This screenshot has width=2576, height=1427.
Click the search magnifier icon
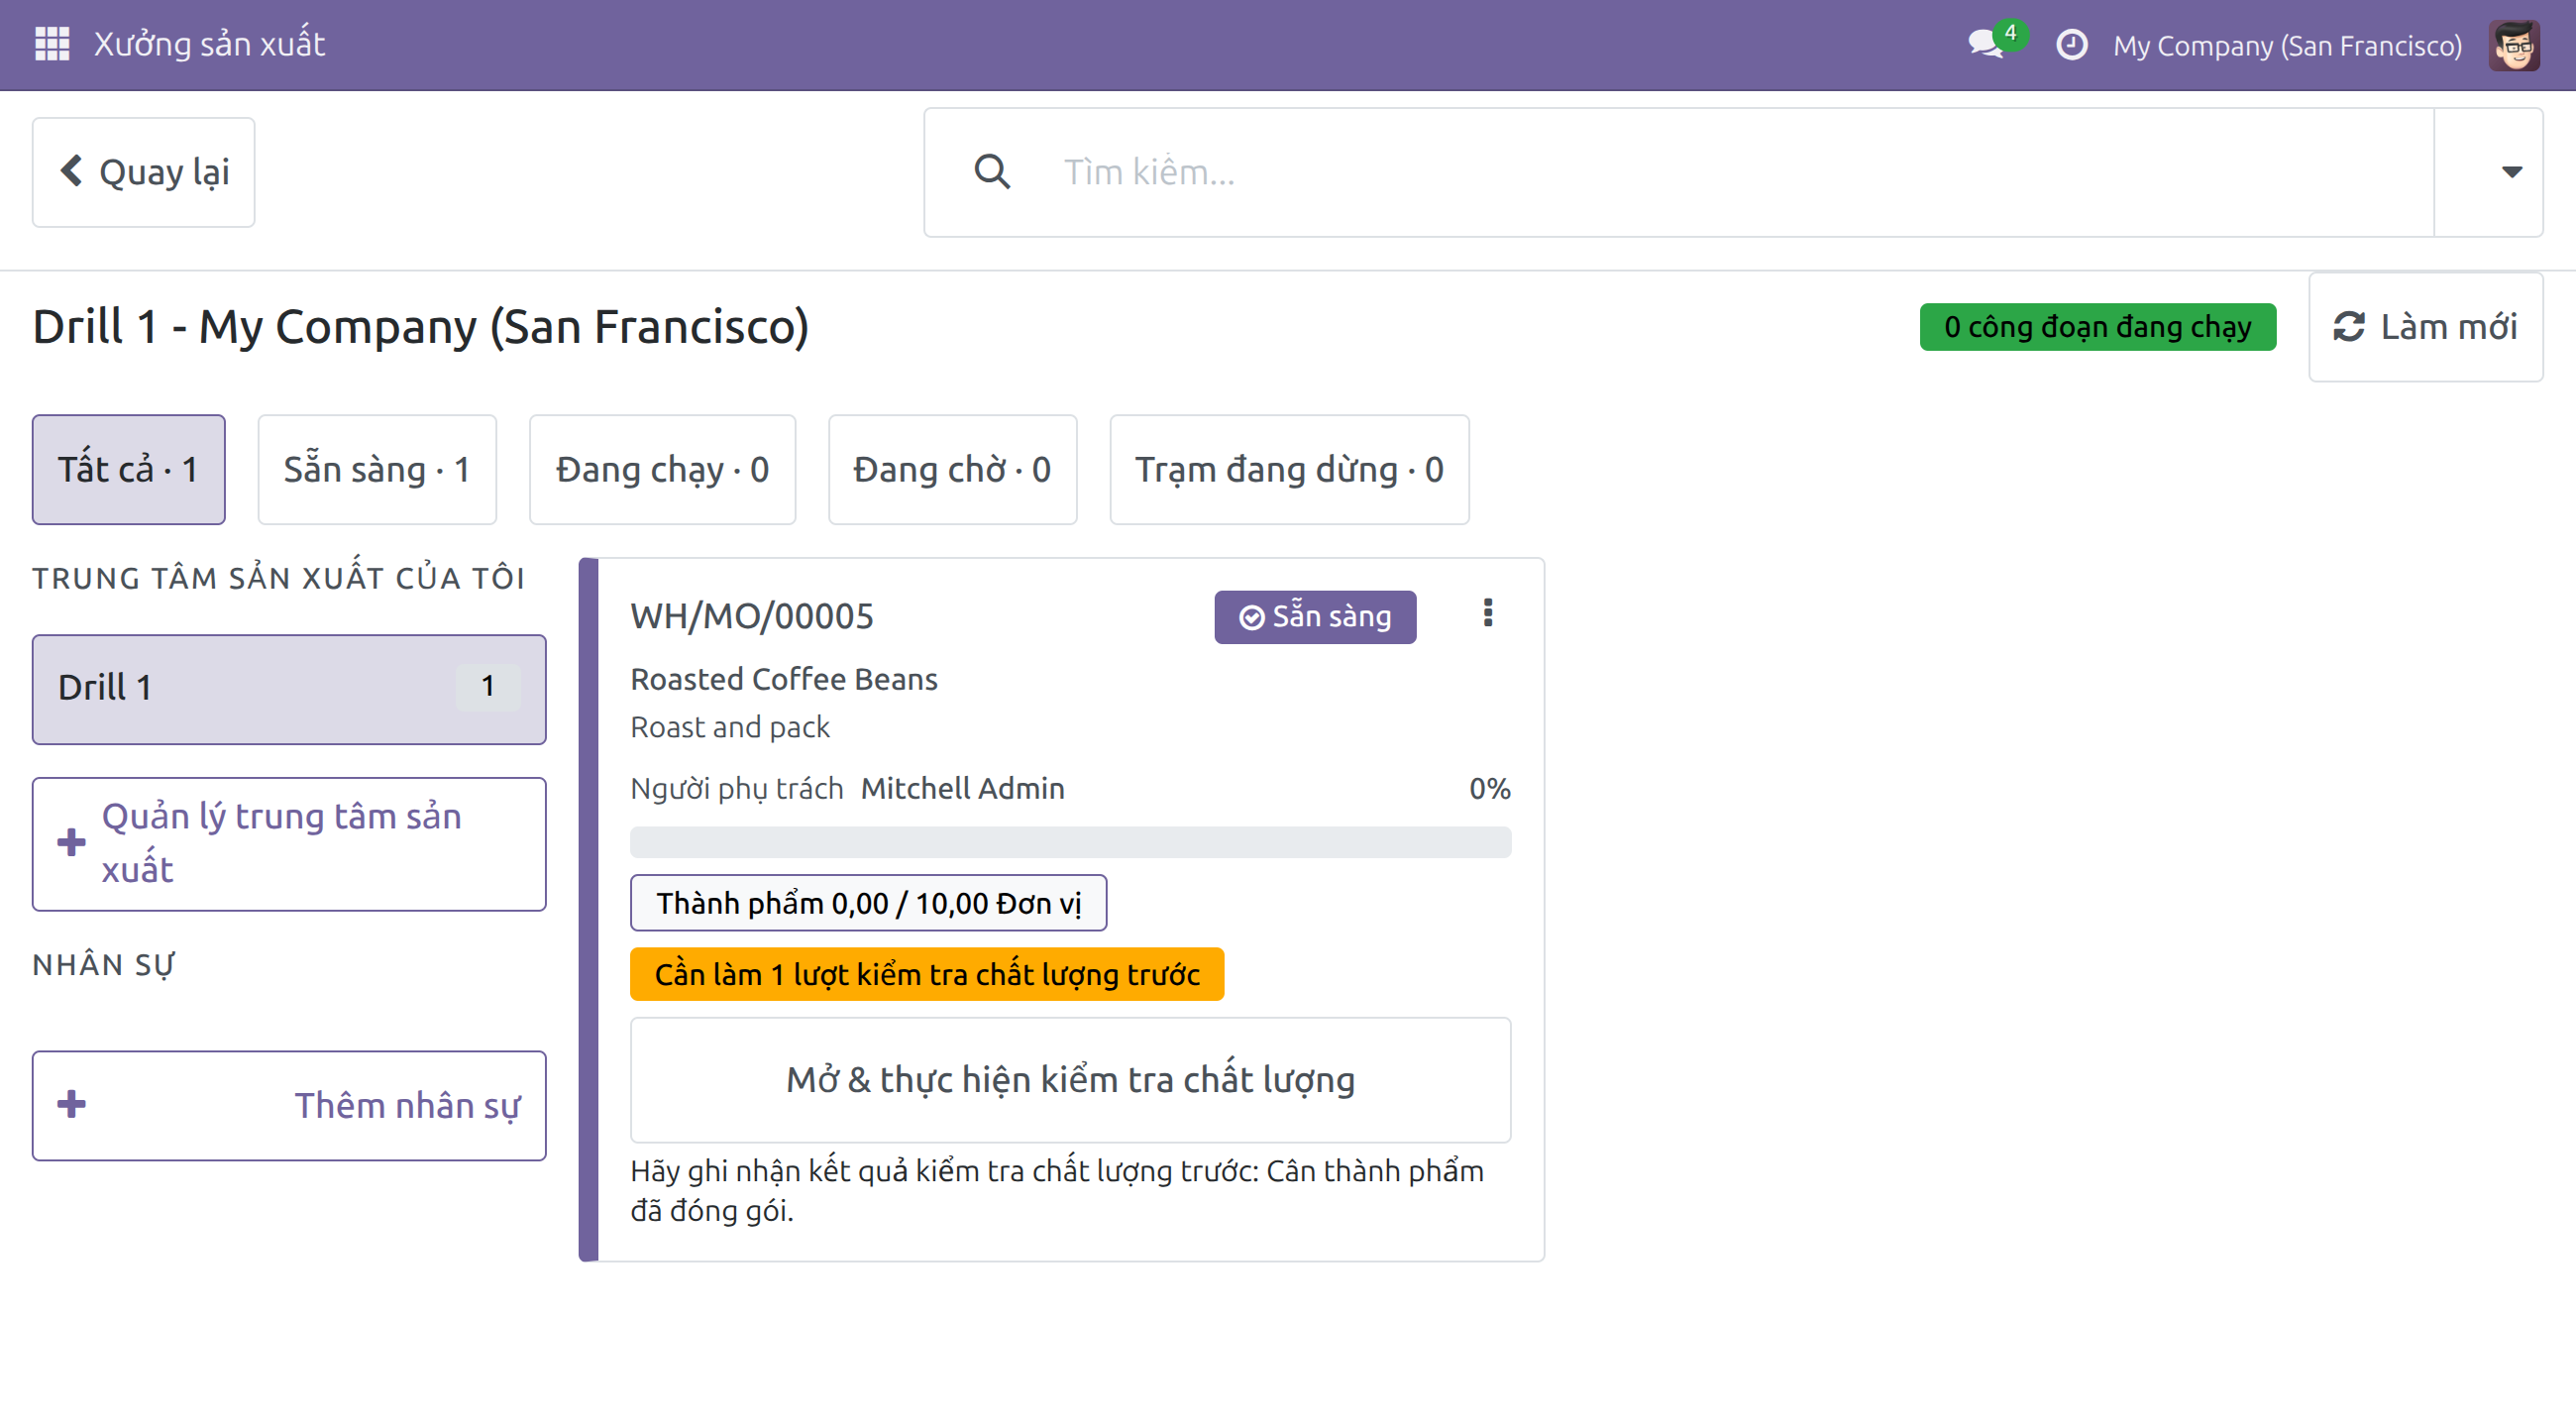point(992,172)
